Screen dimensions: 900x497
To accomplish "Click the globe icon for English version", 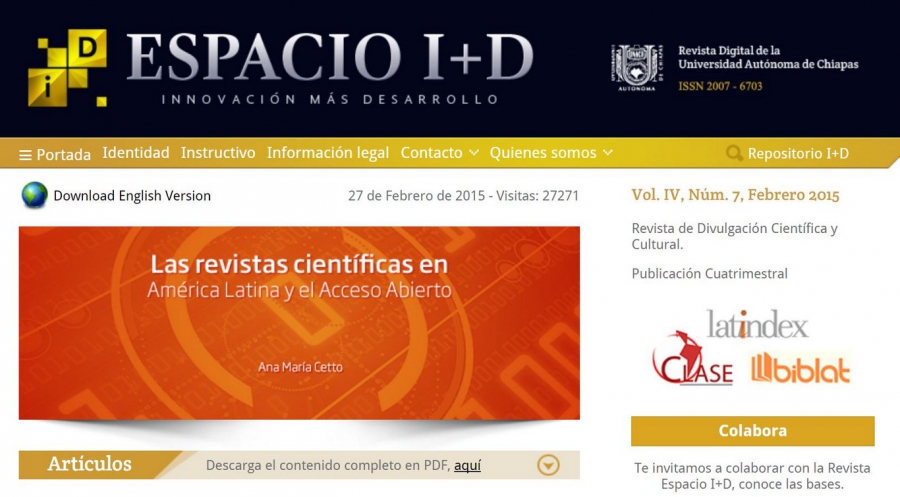I will (34, 195).
